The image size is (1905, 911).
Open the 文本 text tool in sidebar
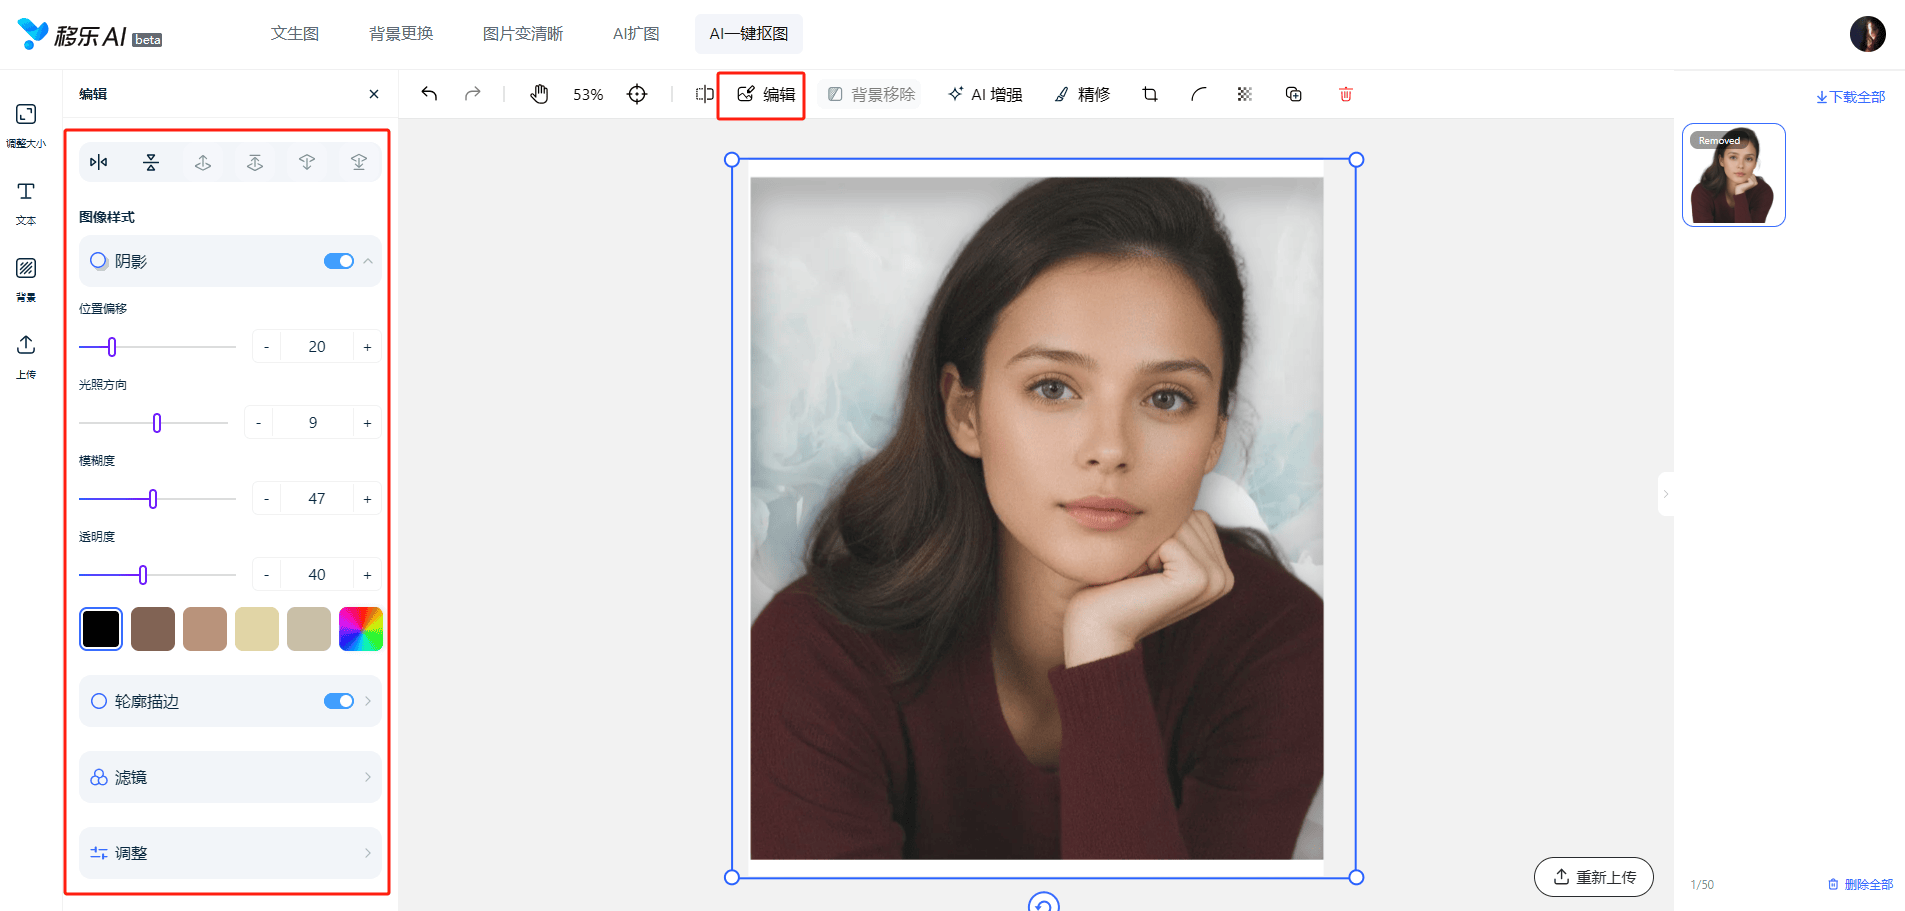pyautogui.click(x=26, y=203)
